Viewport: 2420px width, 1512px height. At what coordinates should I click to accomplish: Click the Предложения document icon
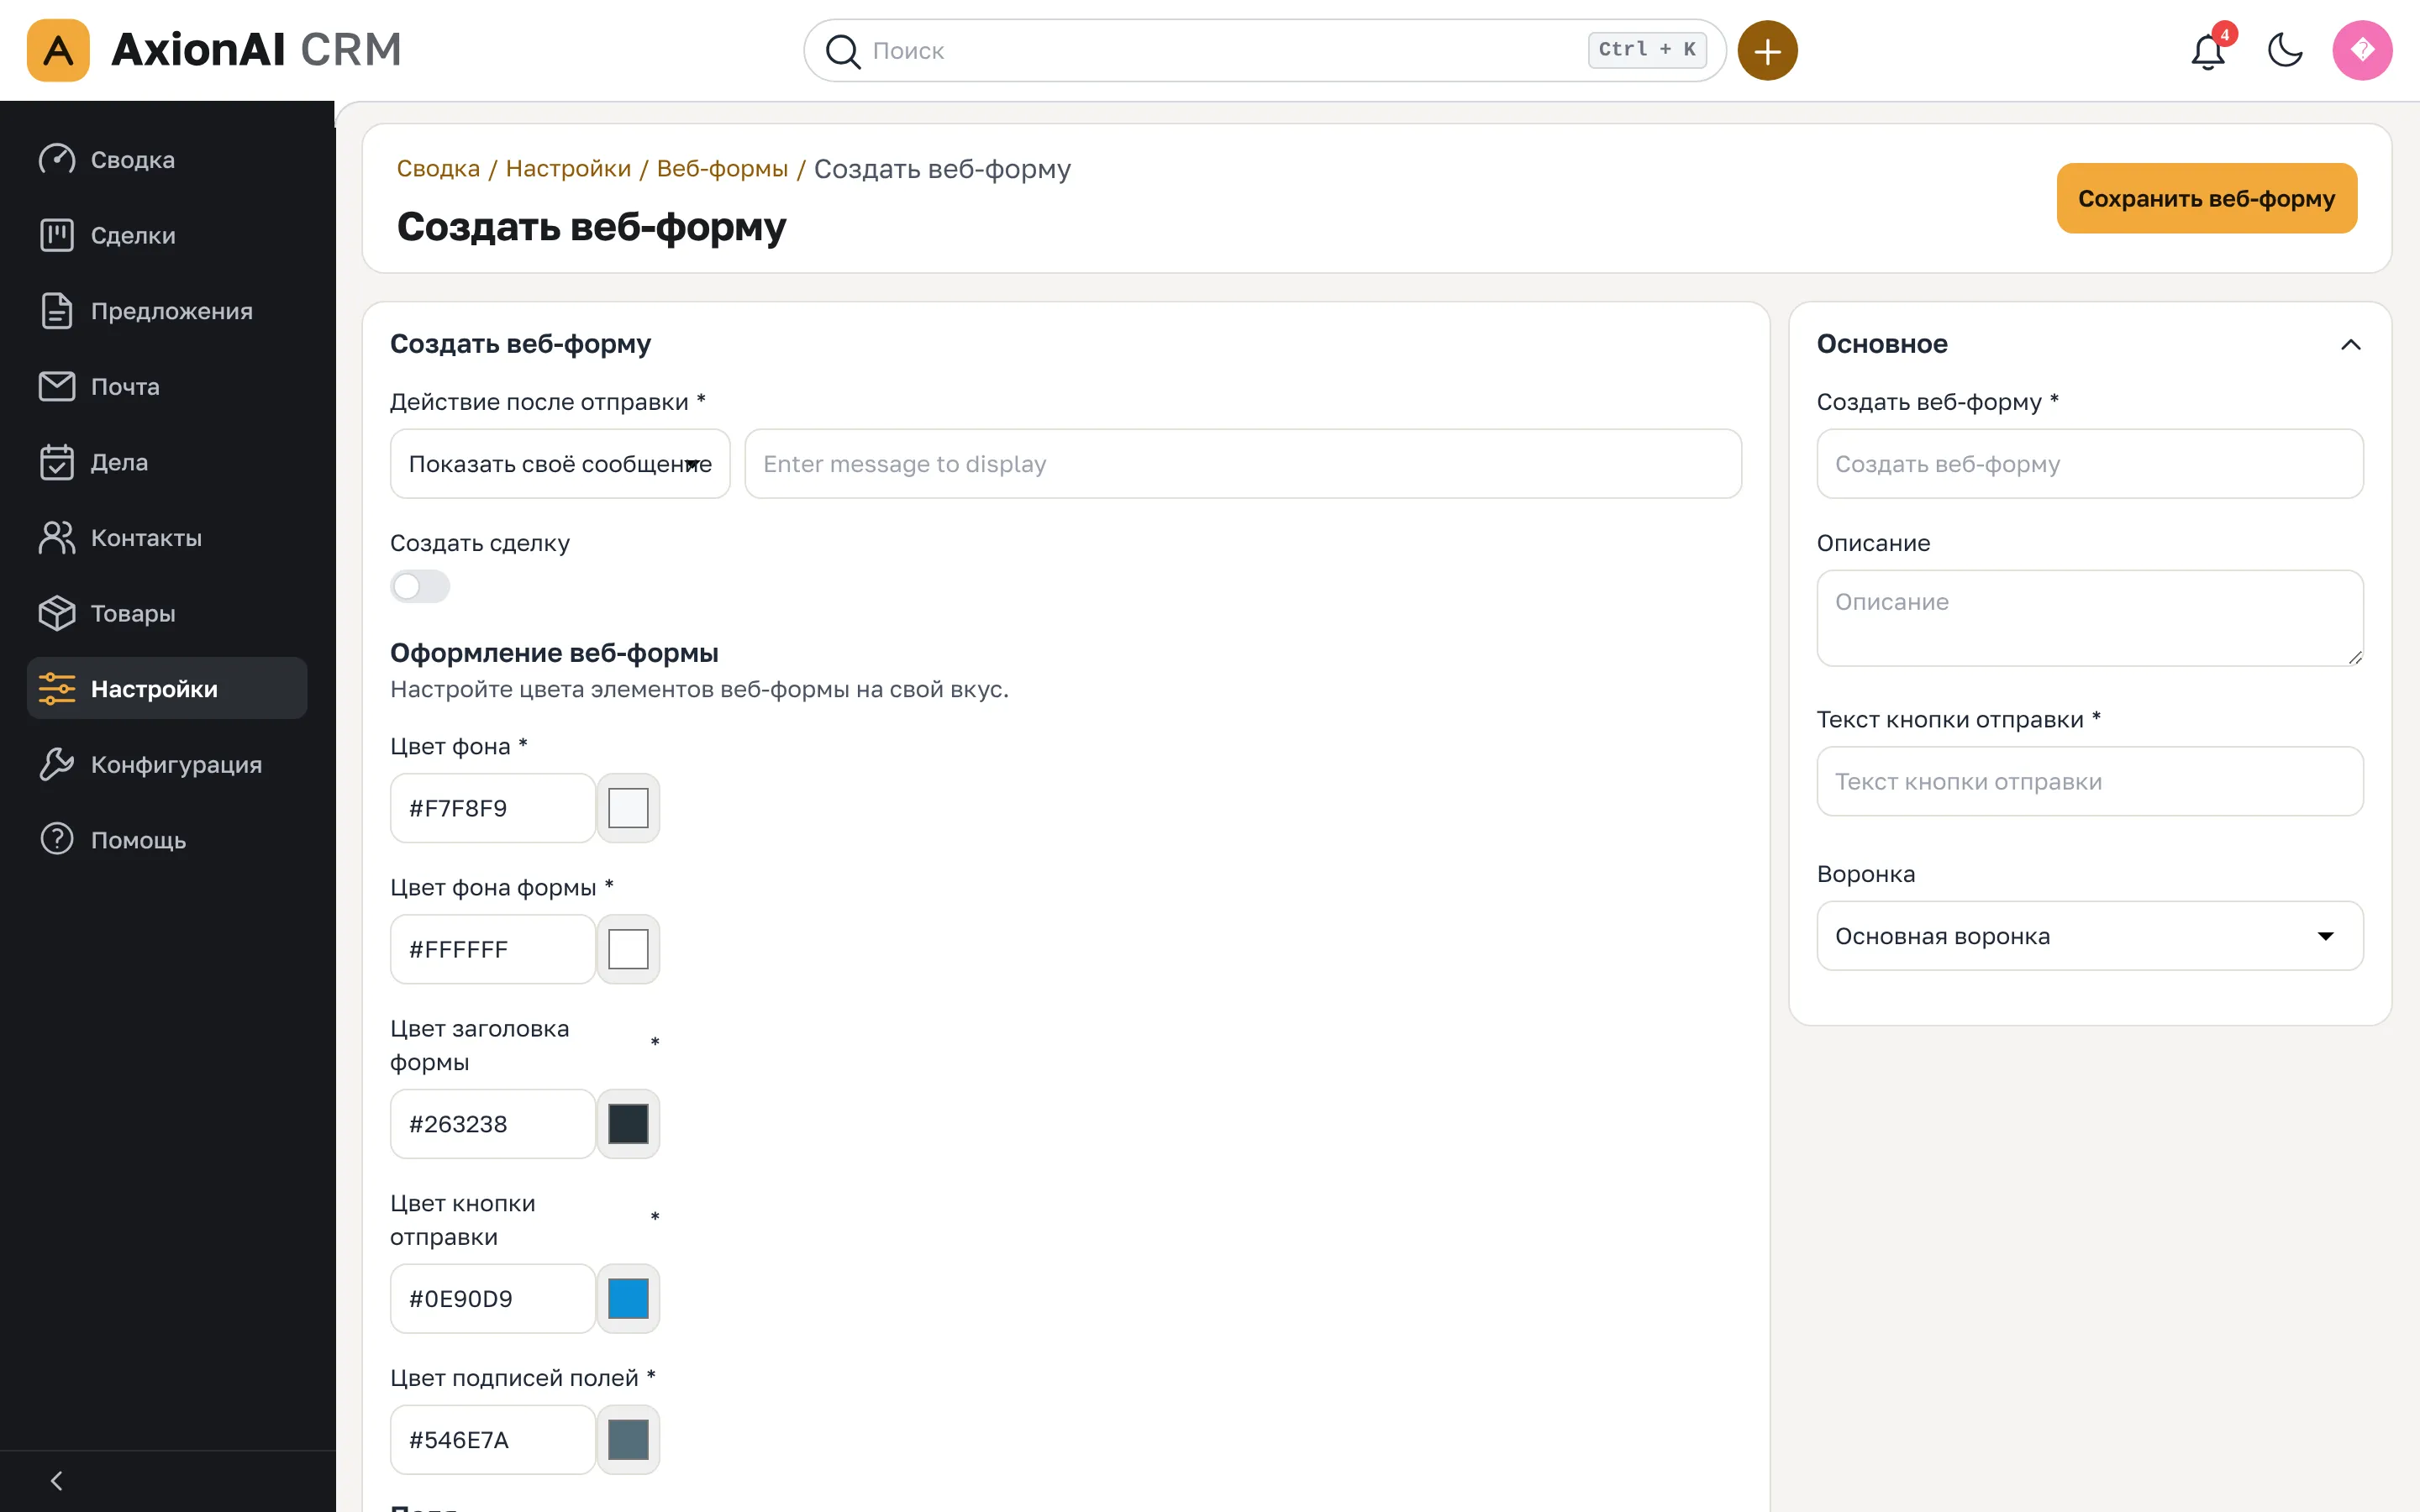click(57, 311)
